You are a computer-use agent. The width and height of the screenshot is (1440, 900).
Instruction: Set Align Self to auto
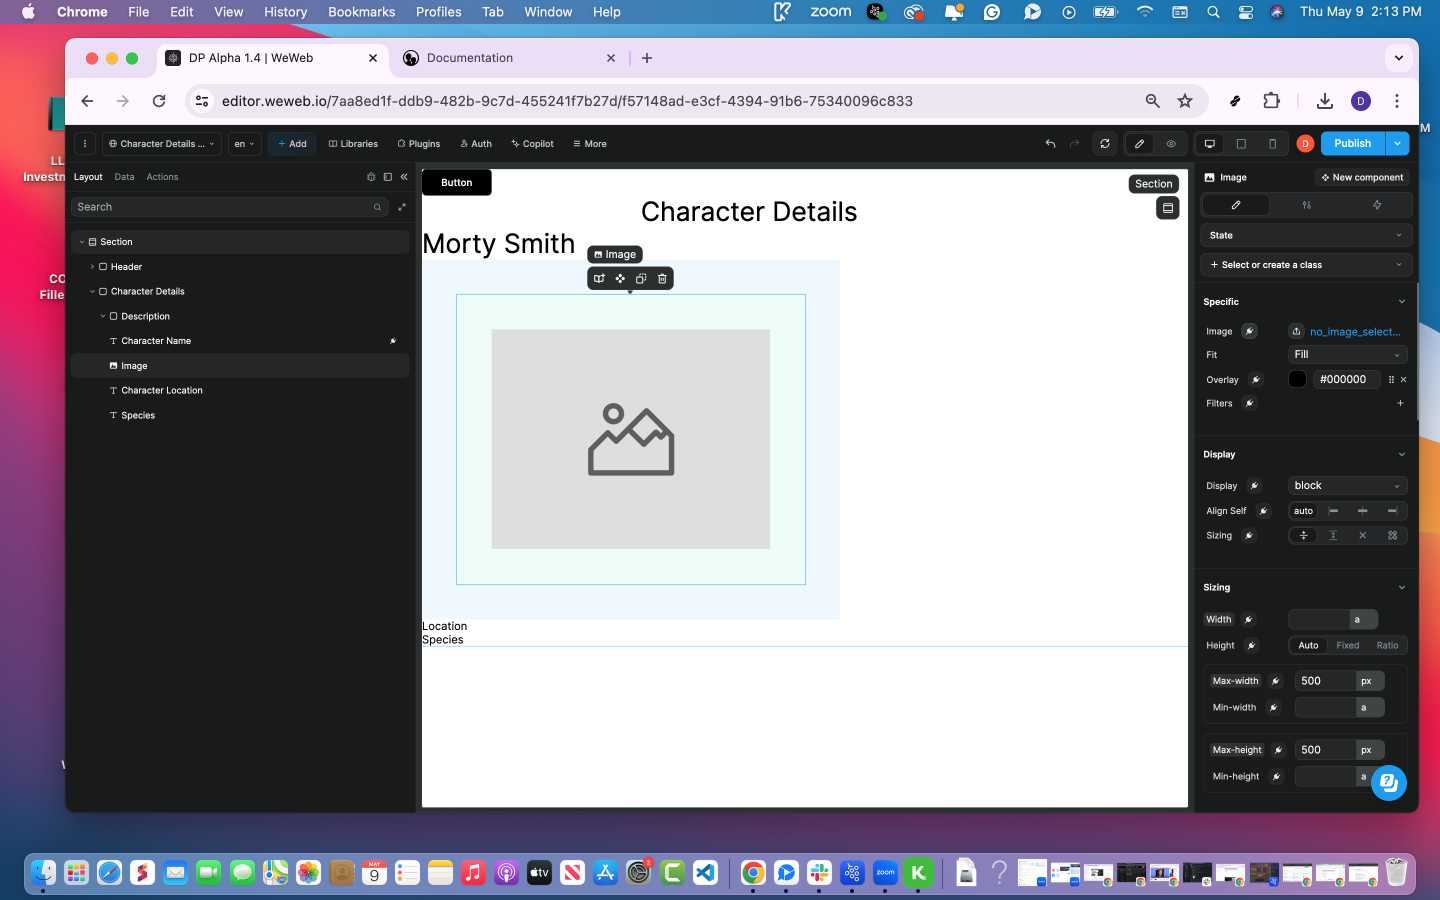(x=1303, y=511)
